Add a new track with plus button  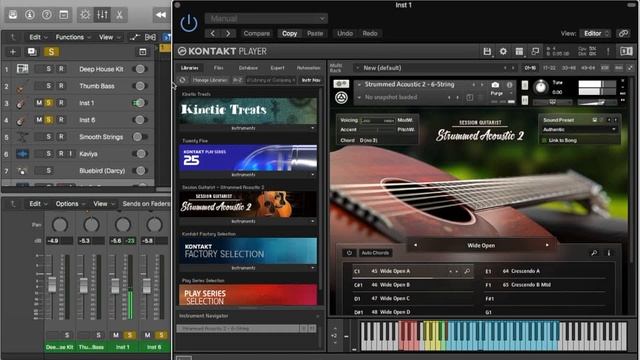pyautogui.click(x=13, y=52)
